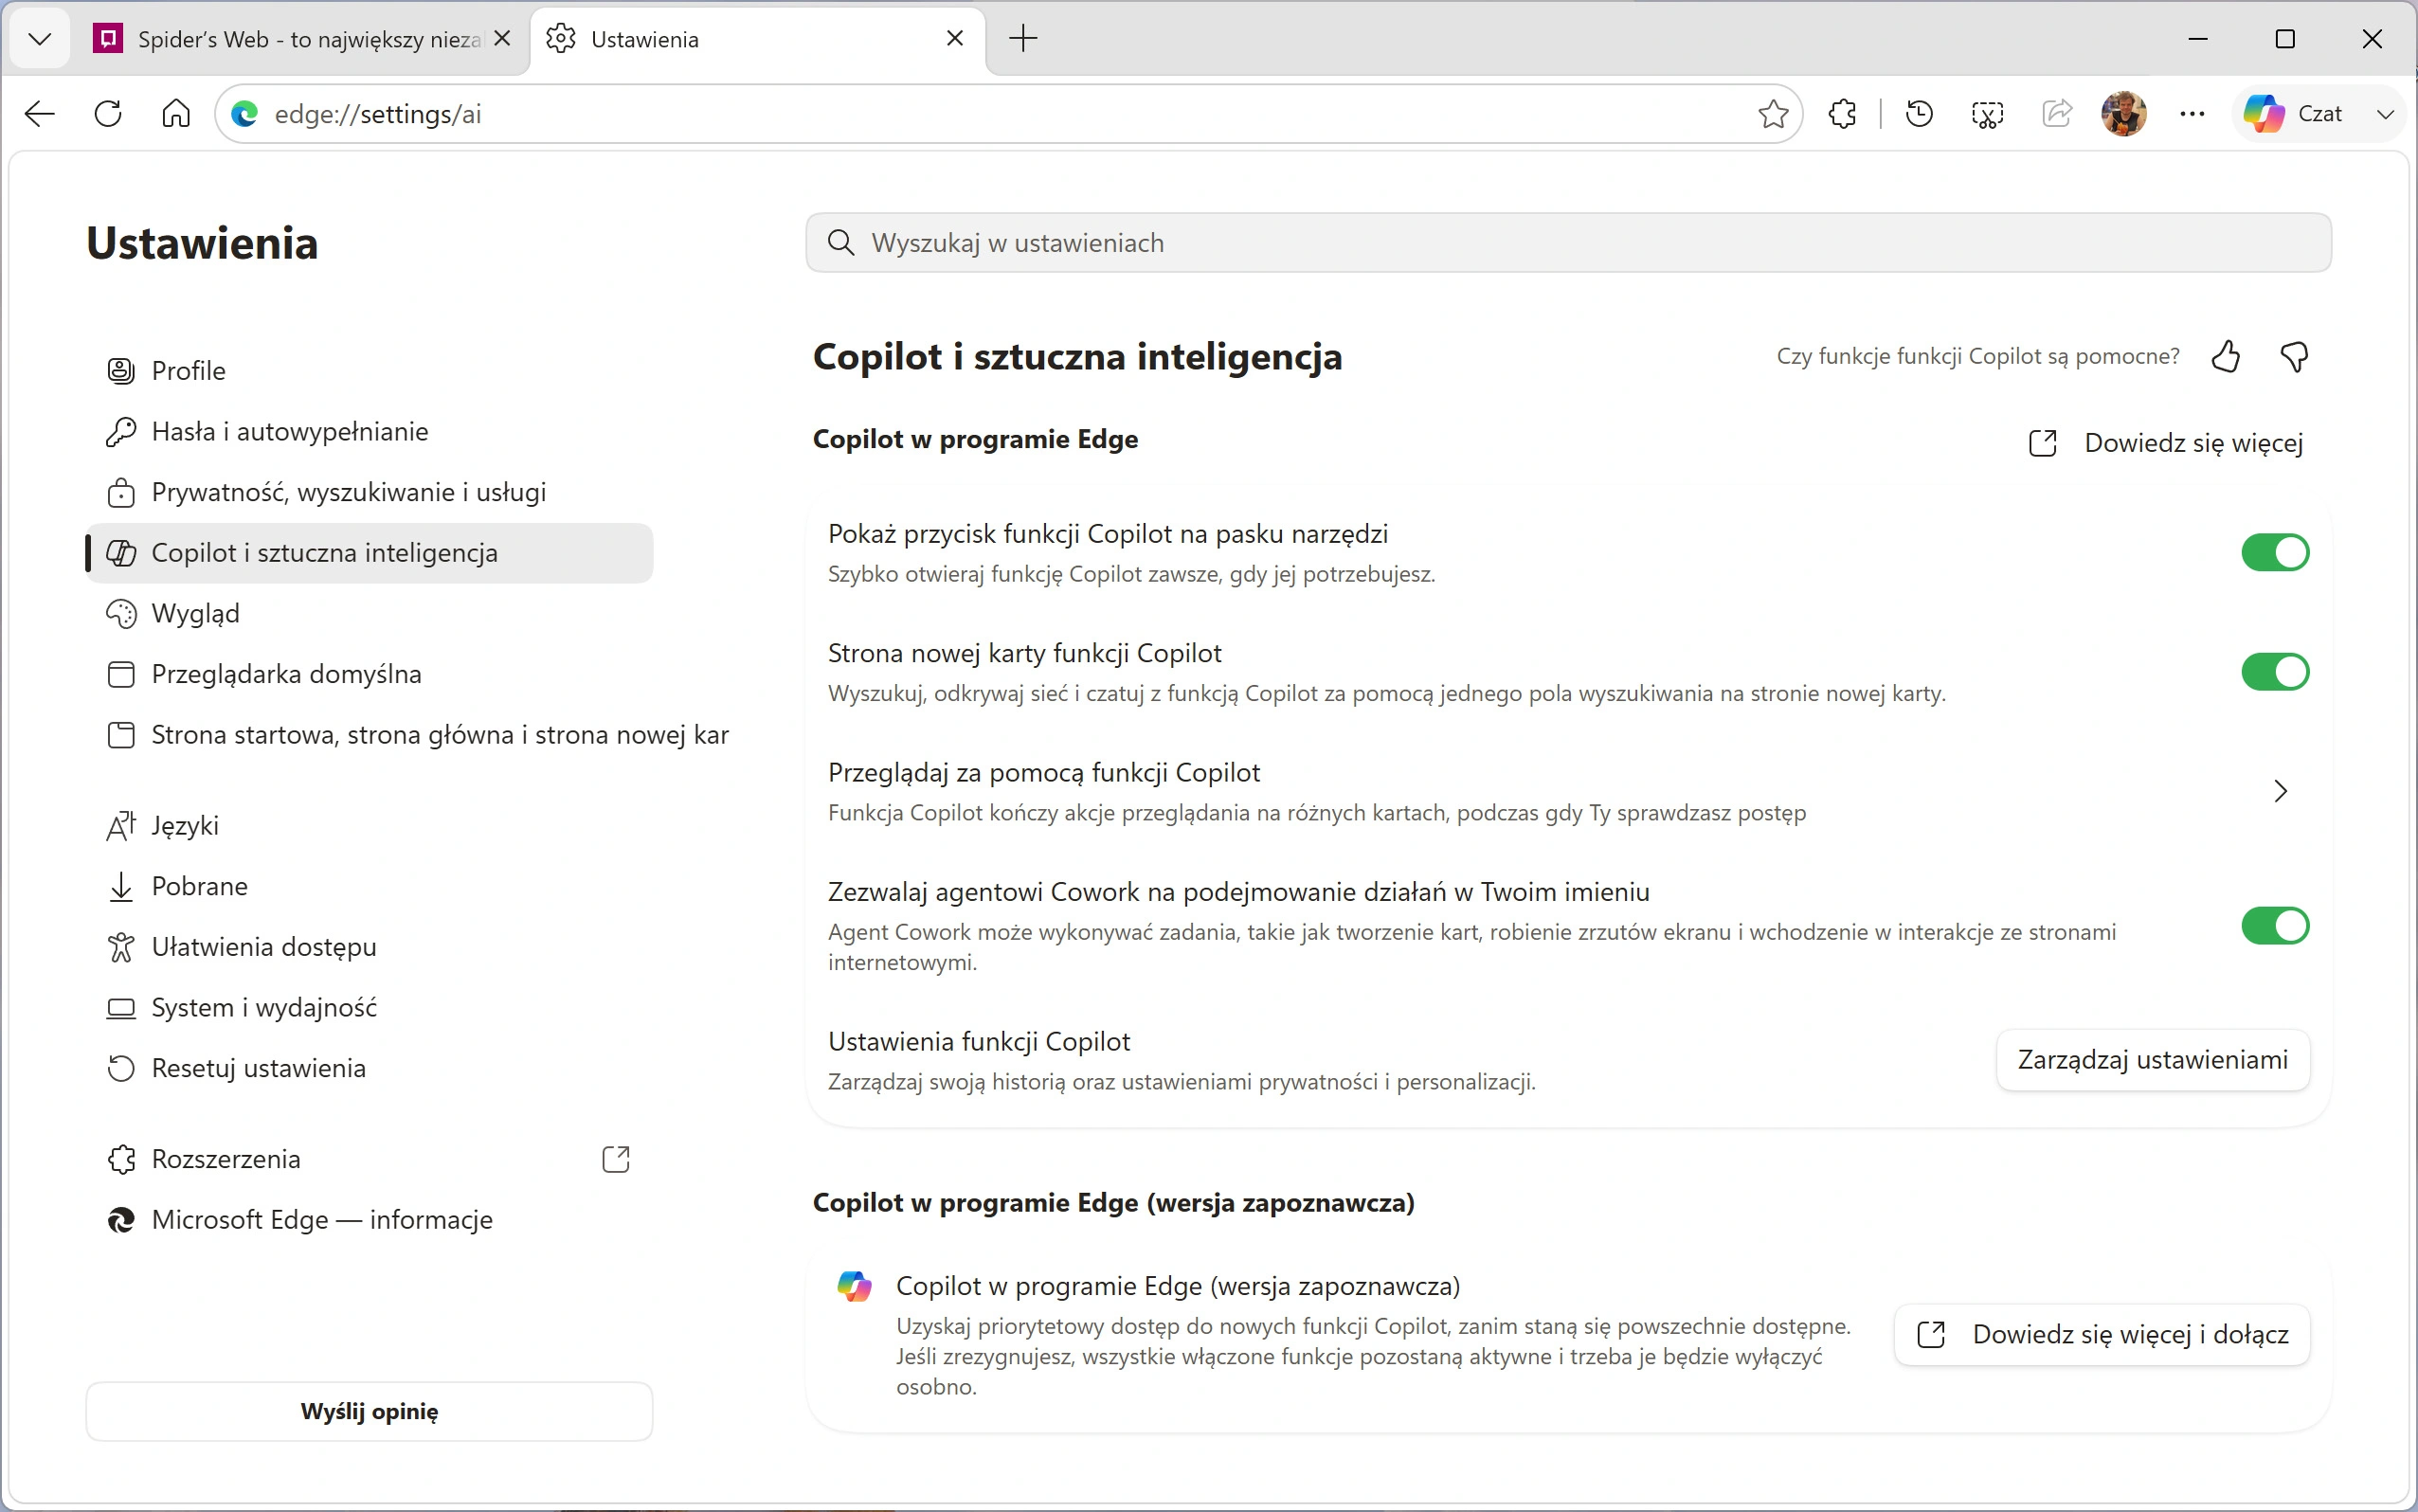Click the Copilot w programie Edge subheading
Image resolution: width=2418 pixels, height=1512 pixels.
(975, 440)
